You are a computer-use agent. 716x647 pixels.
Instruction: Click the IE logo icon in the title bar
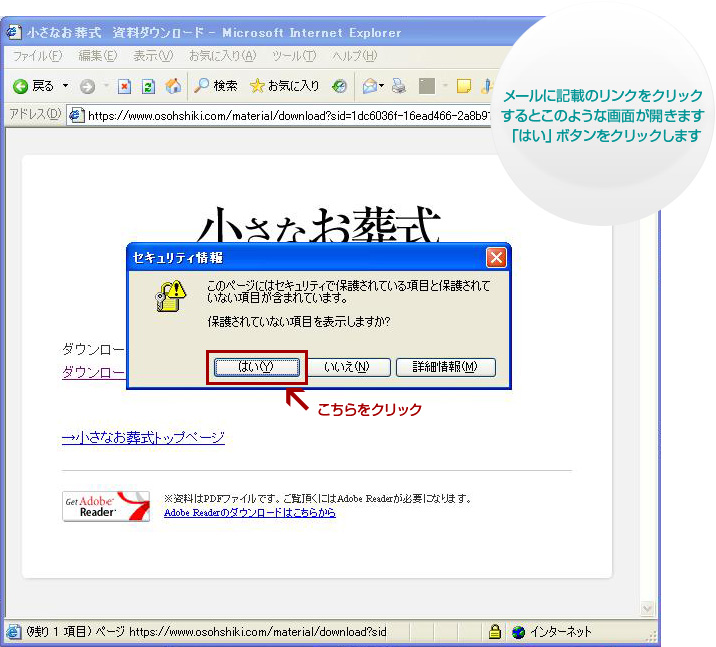(x=13, y=32)
